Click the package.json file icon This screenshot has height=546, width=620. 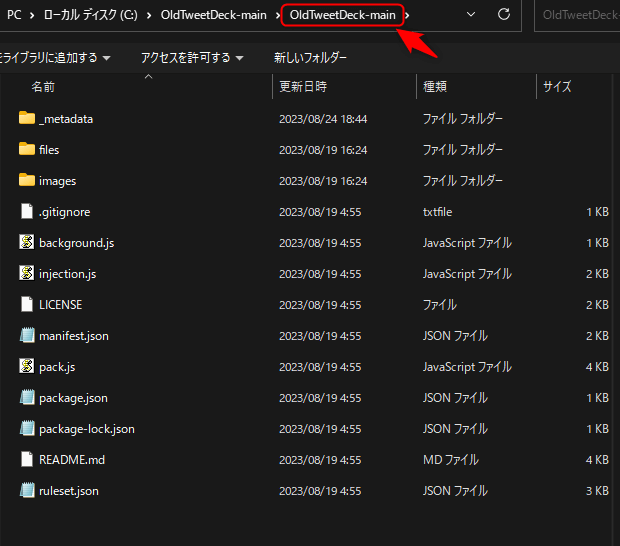pos(27,397)
